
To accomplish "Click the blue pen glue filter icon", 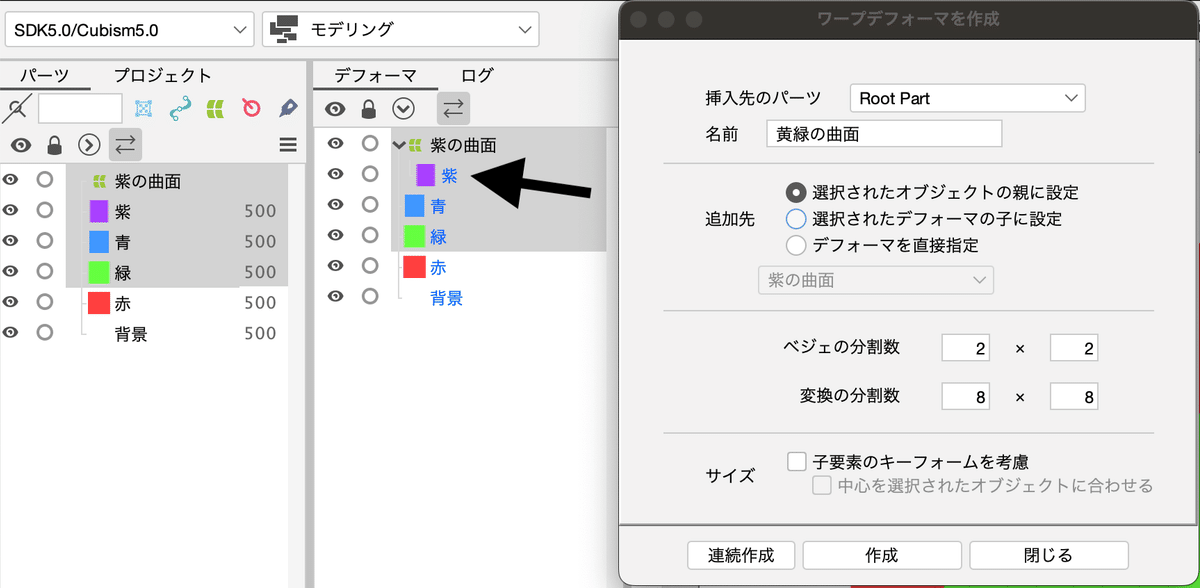I will [x=288, y=108].
